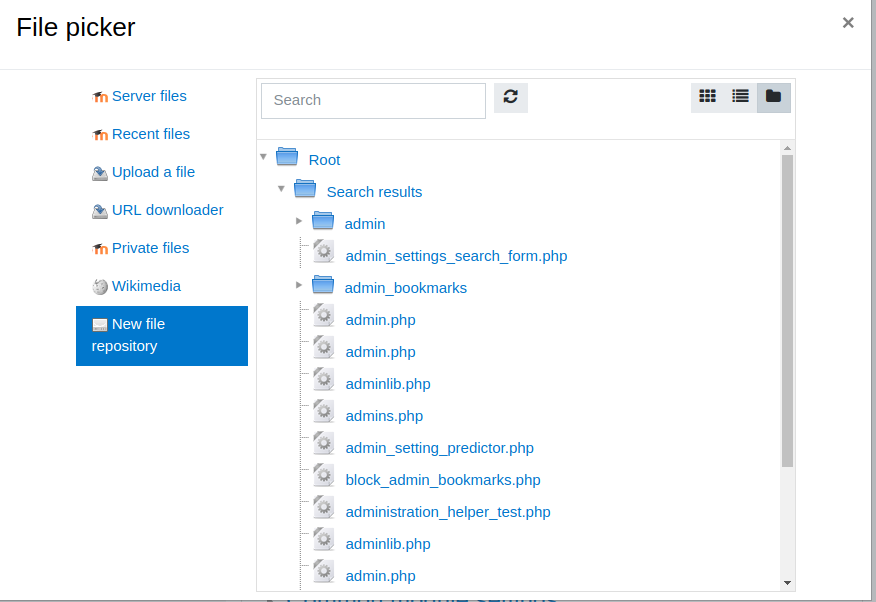Switch to icon grid view
Image resolution: width=876 pixels, height=602 pixels.
[707, 97]
